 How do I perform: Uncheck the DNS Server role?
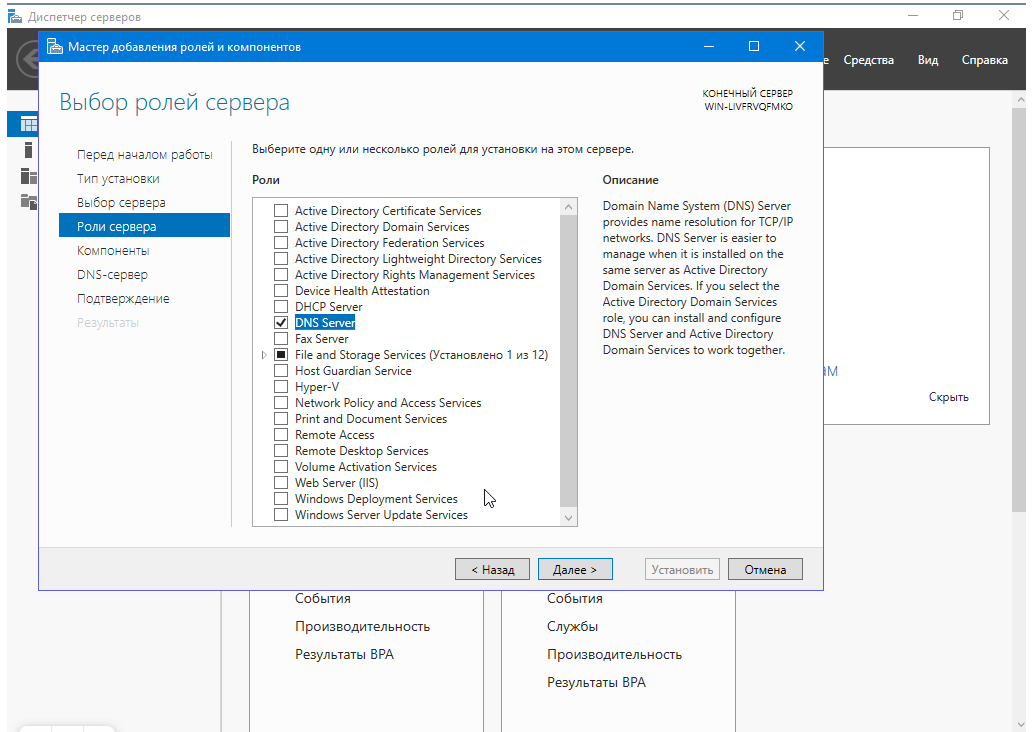coord(281,323)
